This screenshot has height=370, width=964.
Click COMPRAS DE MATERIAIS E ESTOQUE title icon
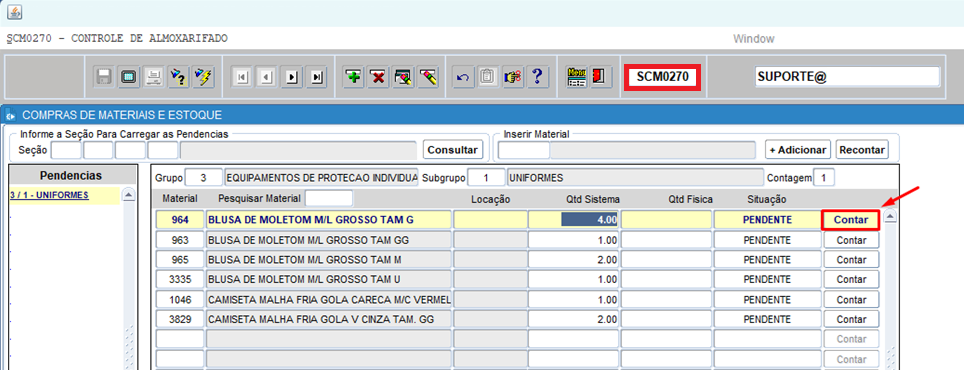point(10,116)
